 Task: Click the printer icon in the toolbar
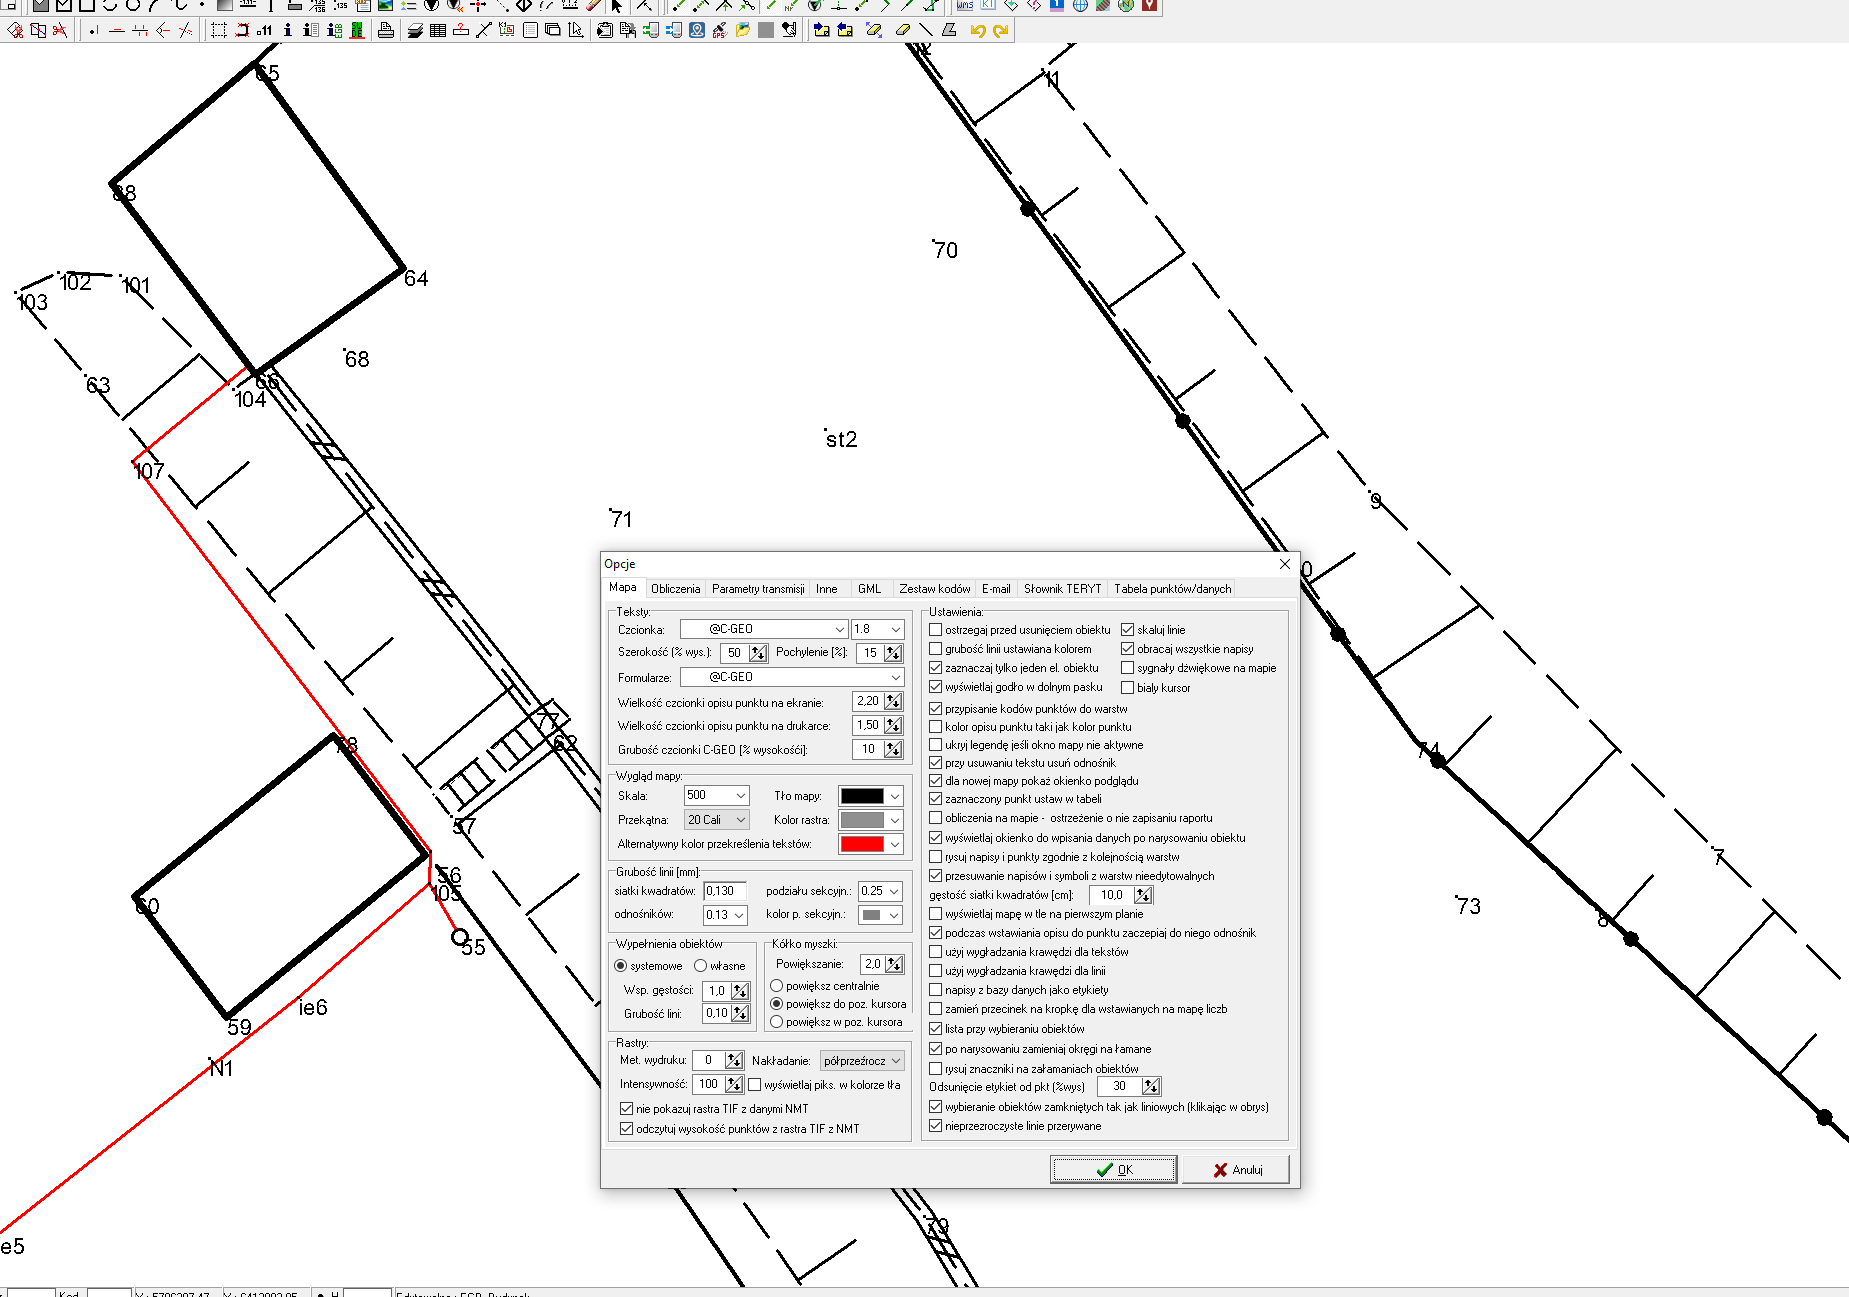click(x=386, y=30)
